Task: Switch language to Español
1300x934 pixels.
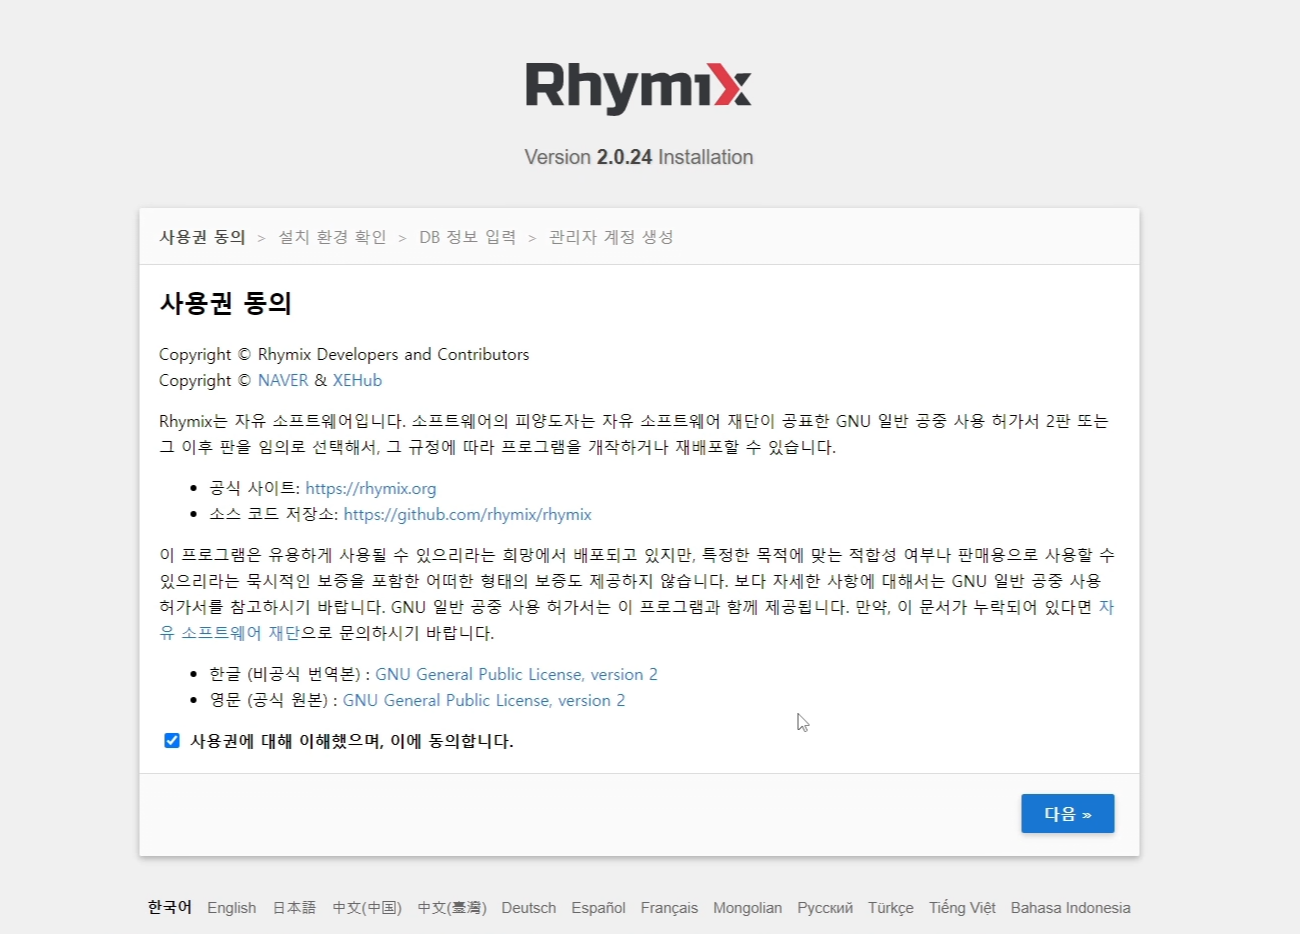Action: coord(598,908)
